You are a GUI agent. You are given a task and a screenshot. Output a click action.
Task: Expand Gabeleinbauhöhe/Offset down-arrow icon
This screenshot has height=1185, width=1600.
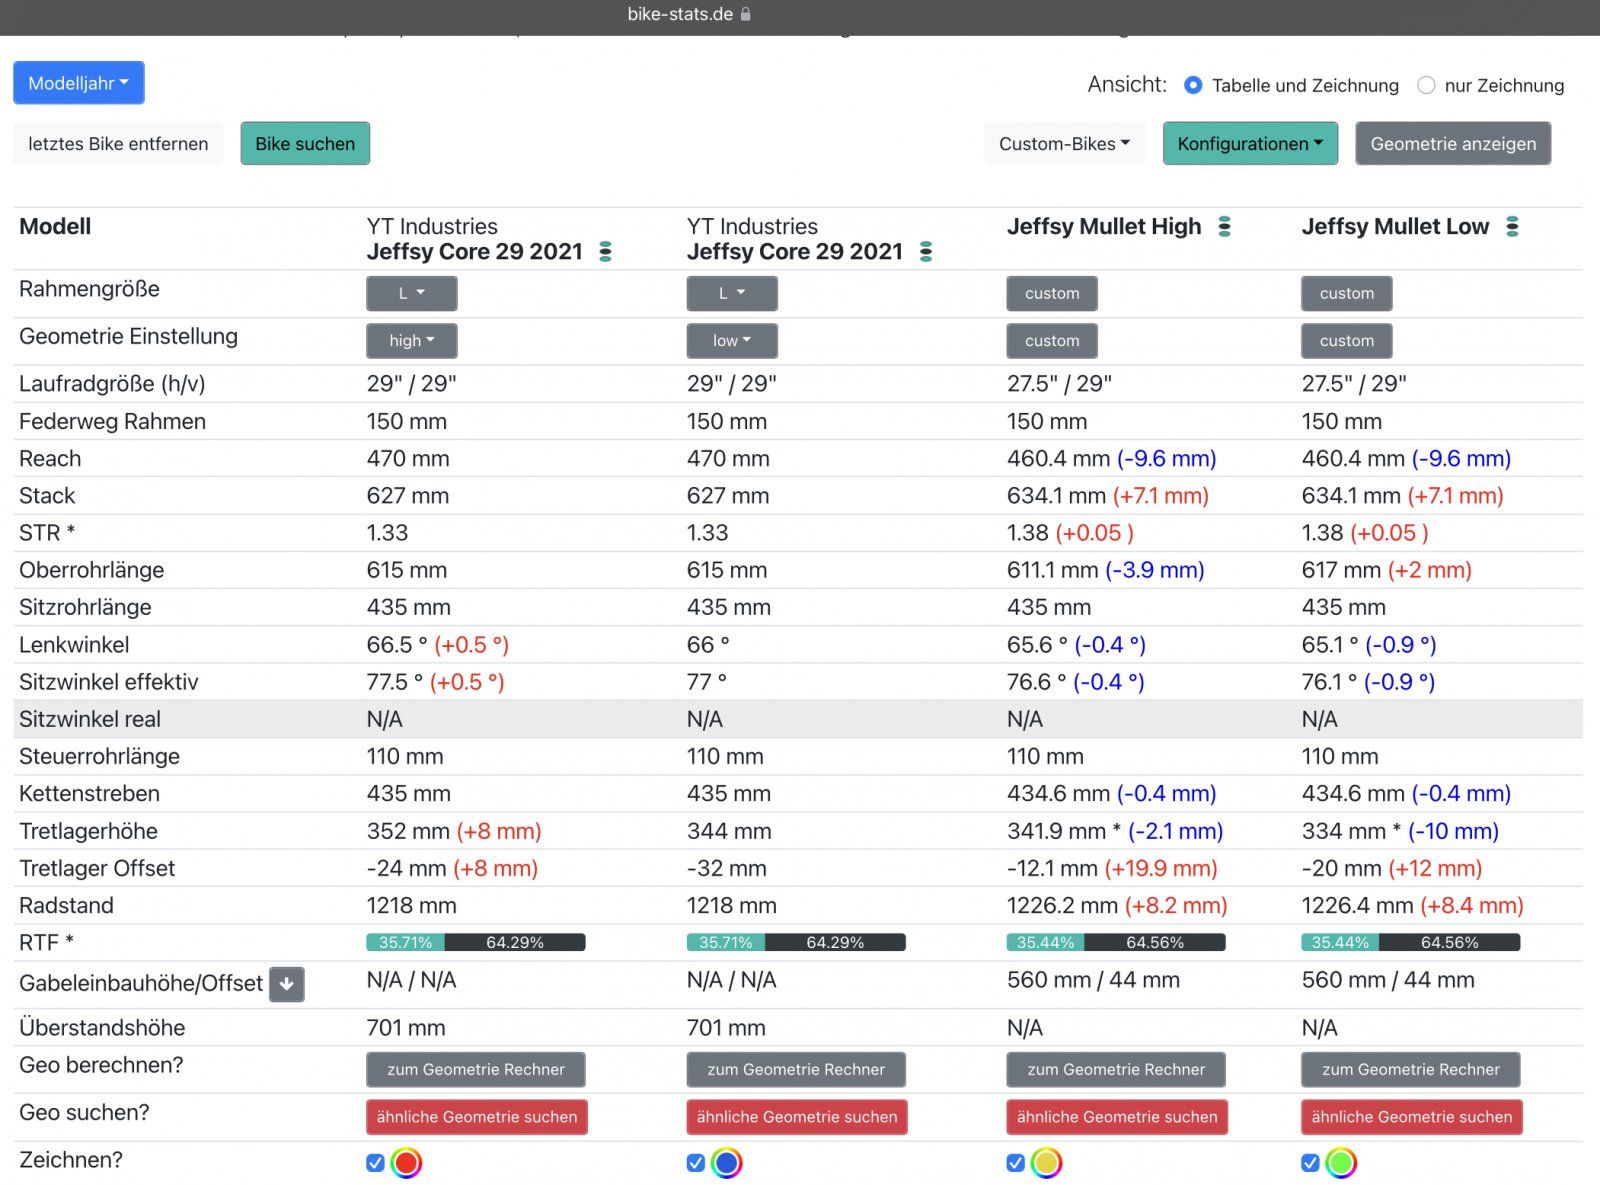pos(286,984)
